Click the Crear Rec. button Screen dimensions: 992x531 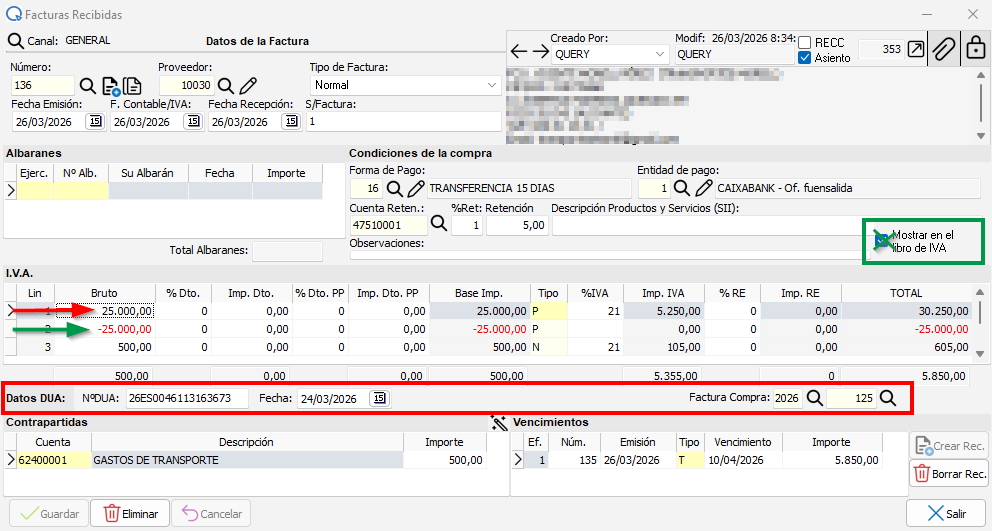(948, 446)
